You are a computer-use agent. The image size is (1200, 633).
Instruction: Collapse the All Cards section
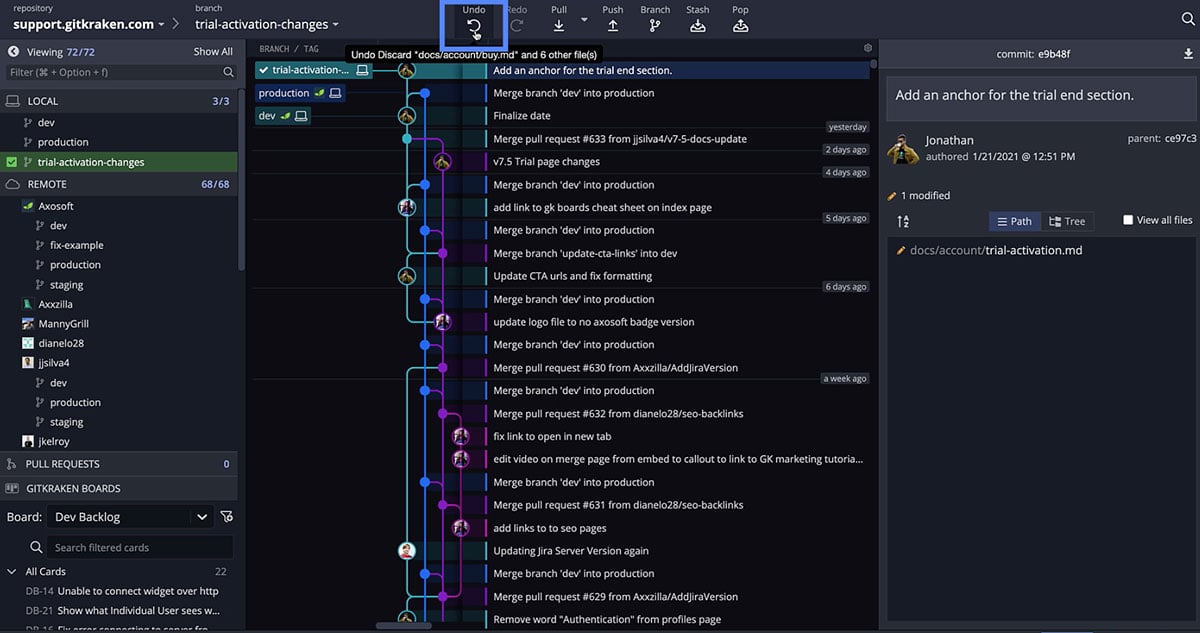click(x=12, y=572)
